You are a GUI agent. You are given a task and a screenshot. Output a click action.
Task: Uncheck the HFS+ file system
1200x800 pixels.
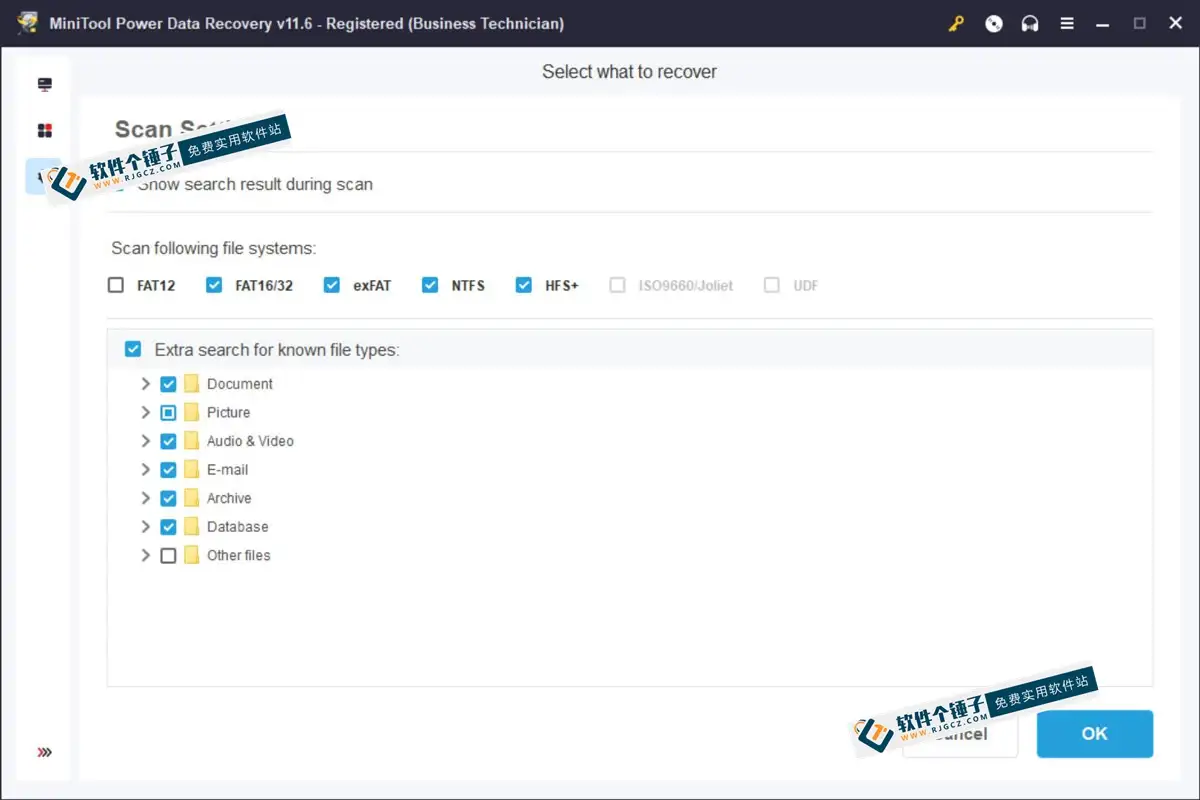pyautogui.click(x=524, y=285)
